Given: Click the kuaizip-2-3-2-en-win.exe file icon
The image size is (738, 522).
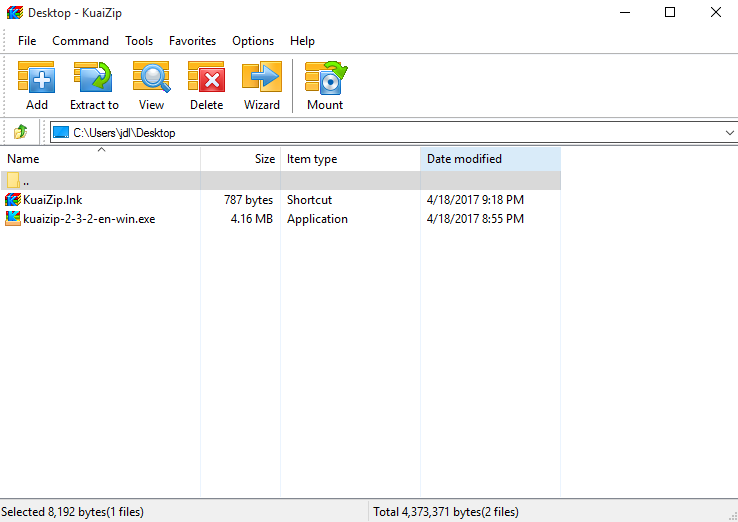Looking at the screenshot, I should (13, 218).
